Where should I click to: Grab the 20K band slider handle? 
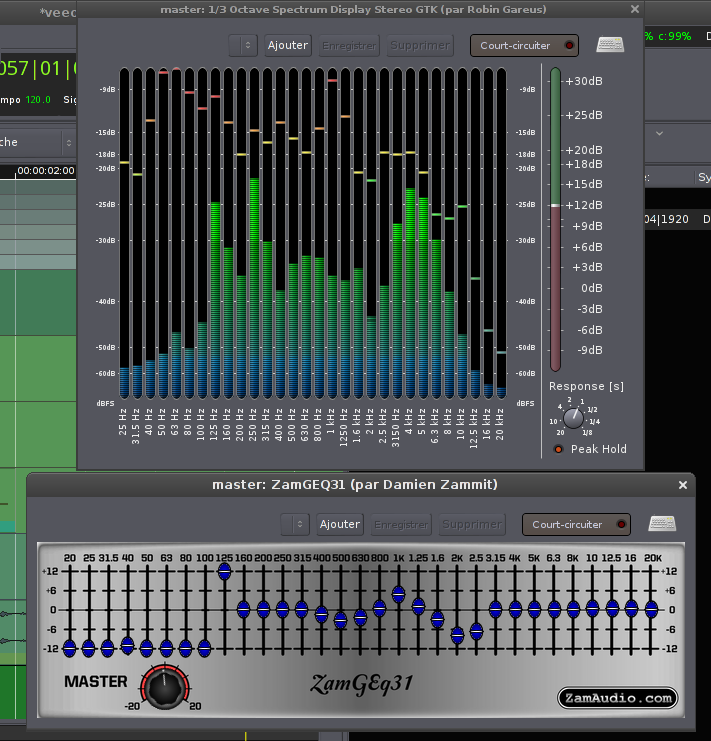tap(651, 607)
